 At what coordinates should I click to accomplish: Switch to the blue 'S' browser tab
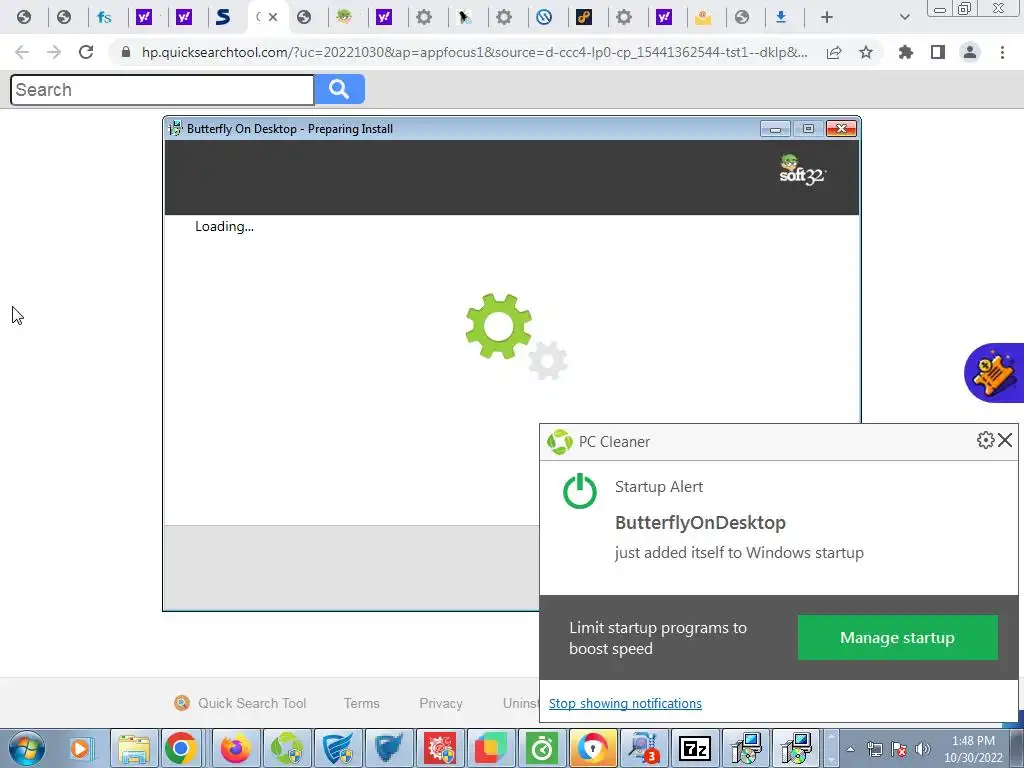(x=223, y=17)
